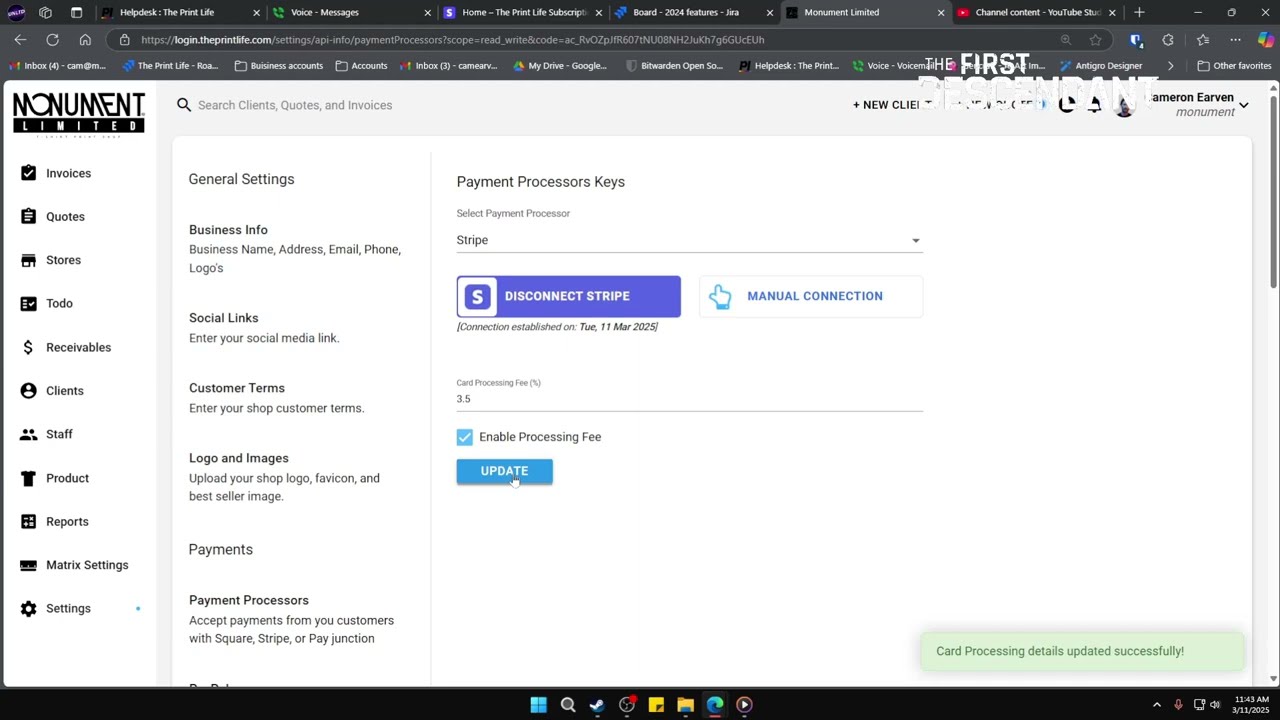Open the Select Payment Processor dropdown
The width and height of the screenshot is (1280, 720).
[689, 240]
